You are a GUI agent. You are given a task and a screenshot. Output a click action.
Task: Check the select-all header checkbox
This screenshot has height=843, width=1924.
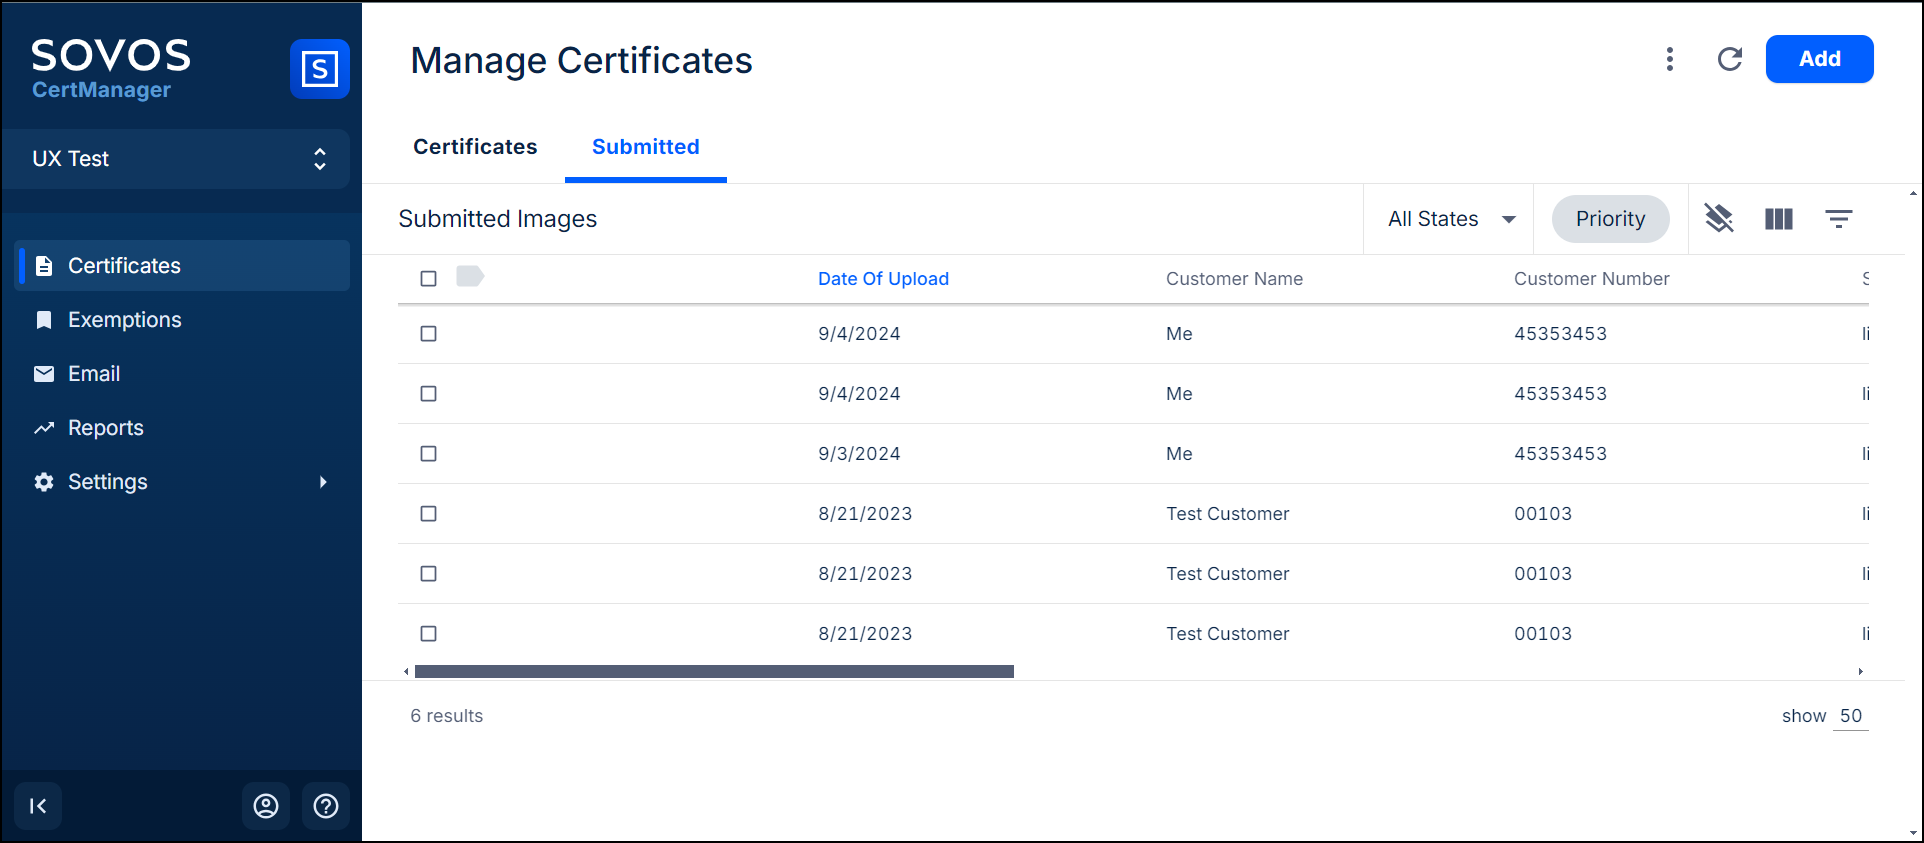point(428,279)
